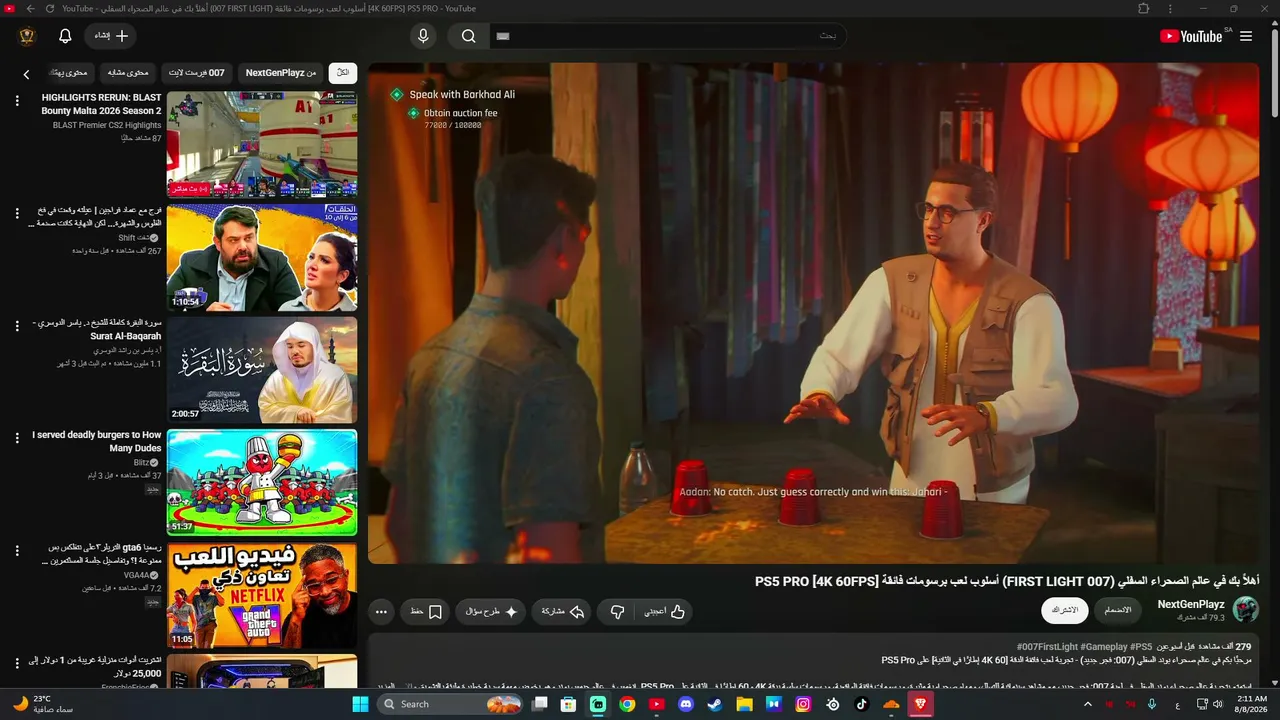The width and height of the screenshot is (1280, 720).
Task: Open the Netflix GTA video thumbnail
Action: pyautogui.click(x=262, y=596)
